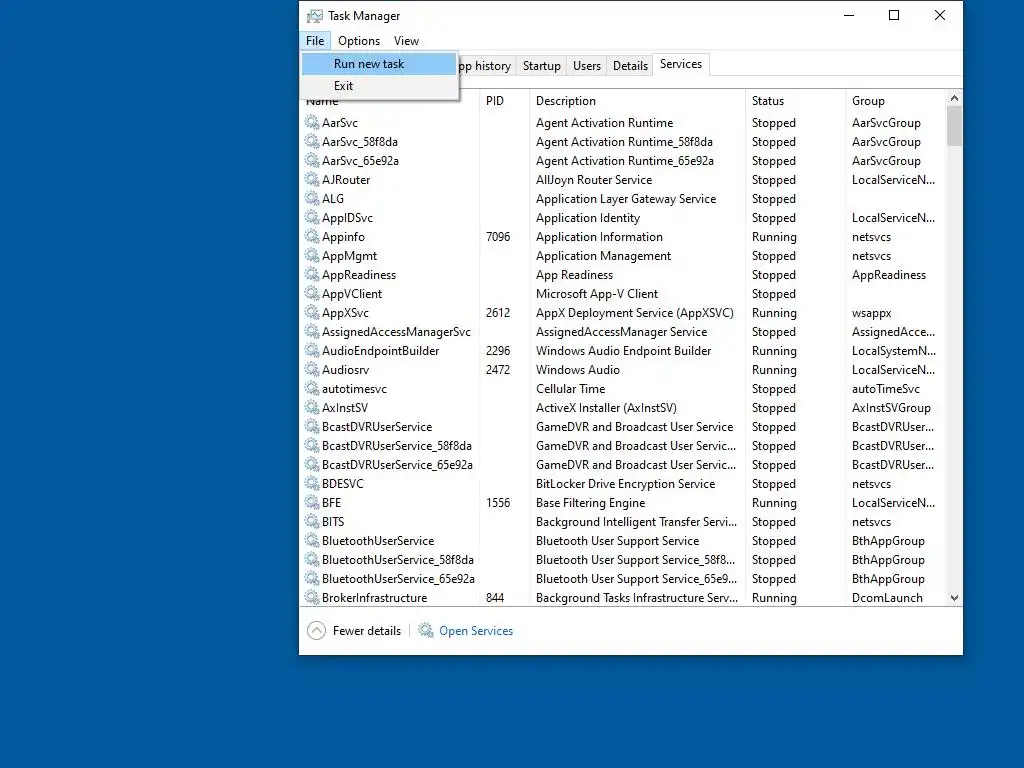The width and height of the screenshot is (1024, 768).
Task: Choose Run new task from File menu
Action: coord(379,64)
